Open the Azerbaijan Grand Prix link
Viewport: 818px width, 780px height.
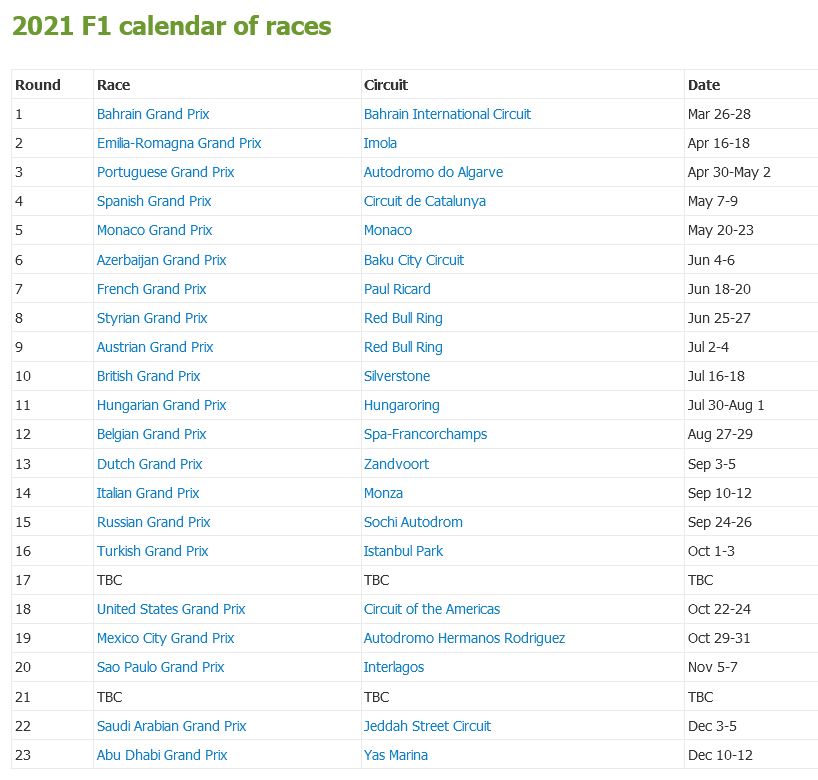point(162,260)
